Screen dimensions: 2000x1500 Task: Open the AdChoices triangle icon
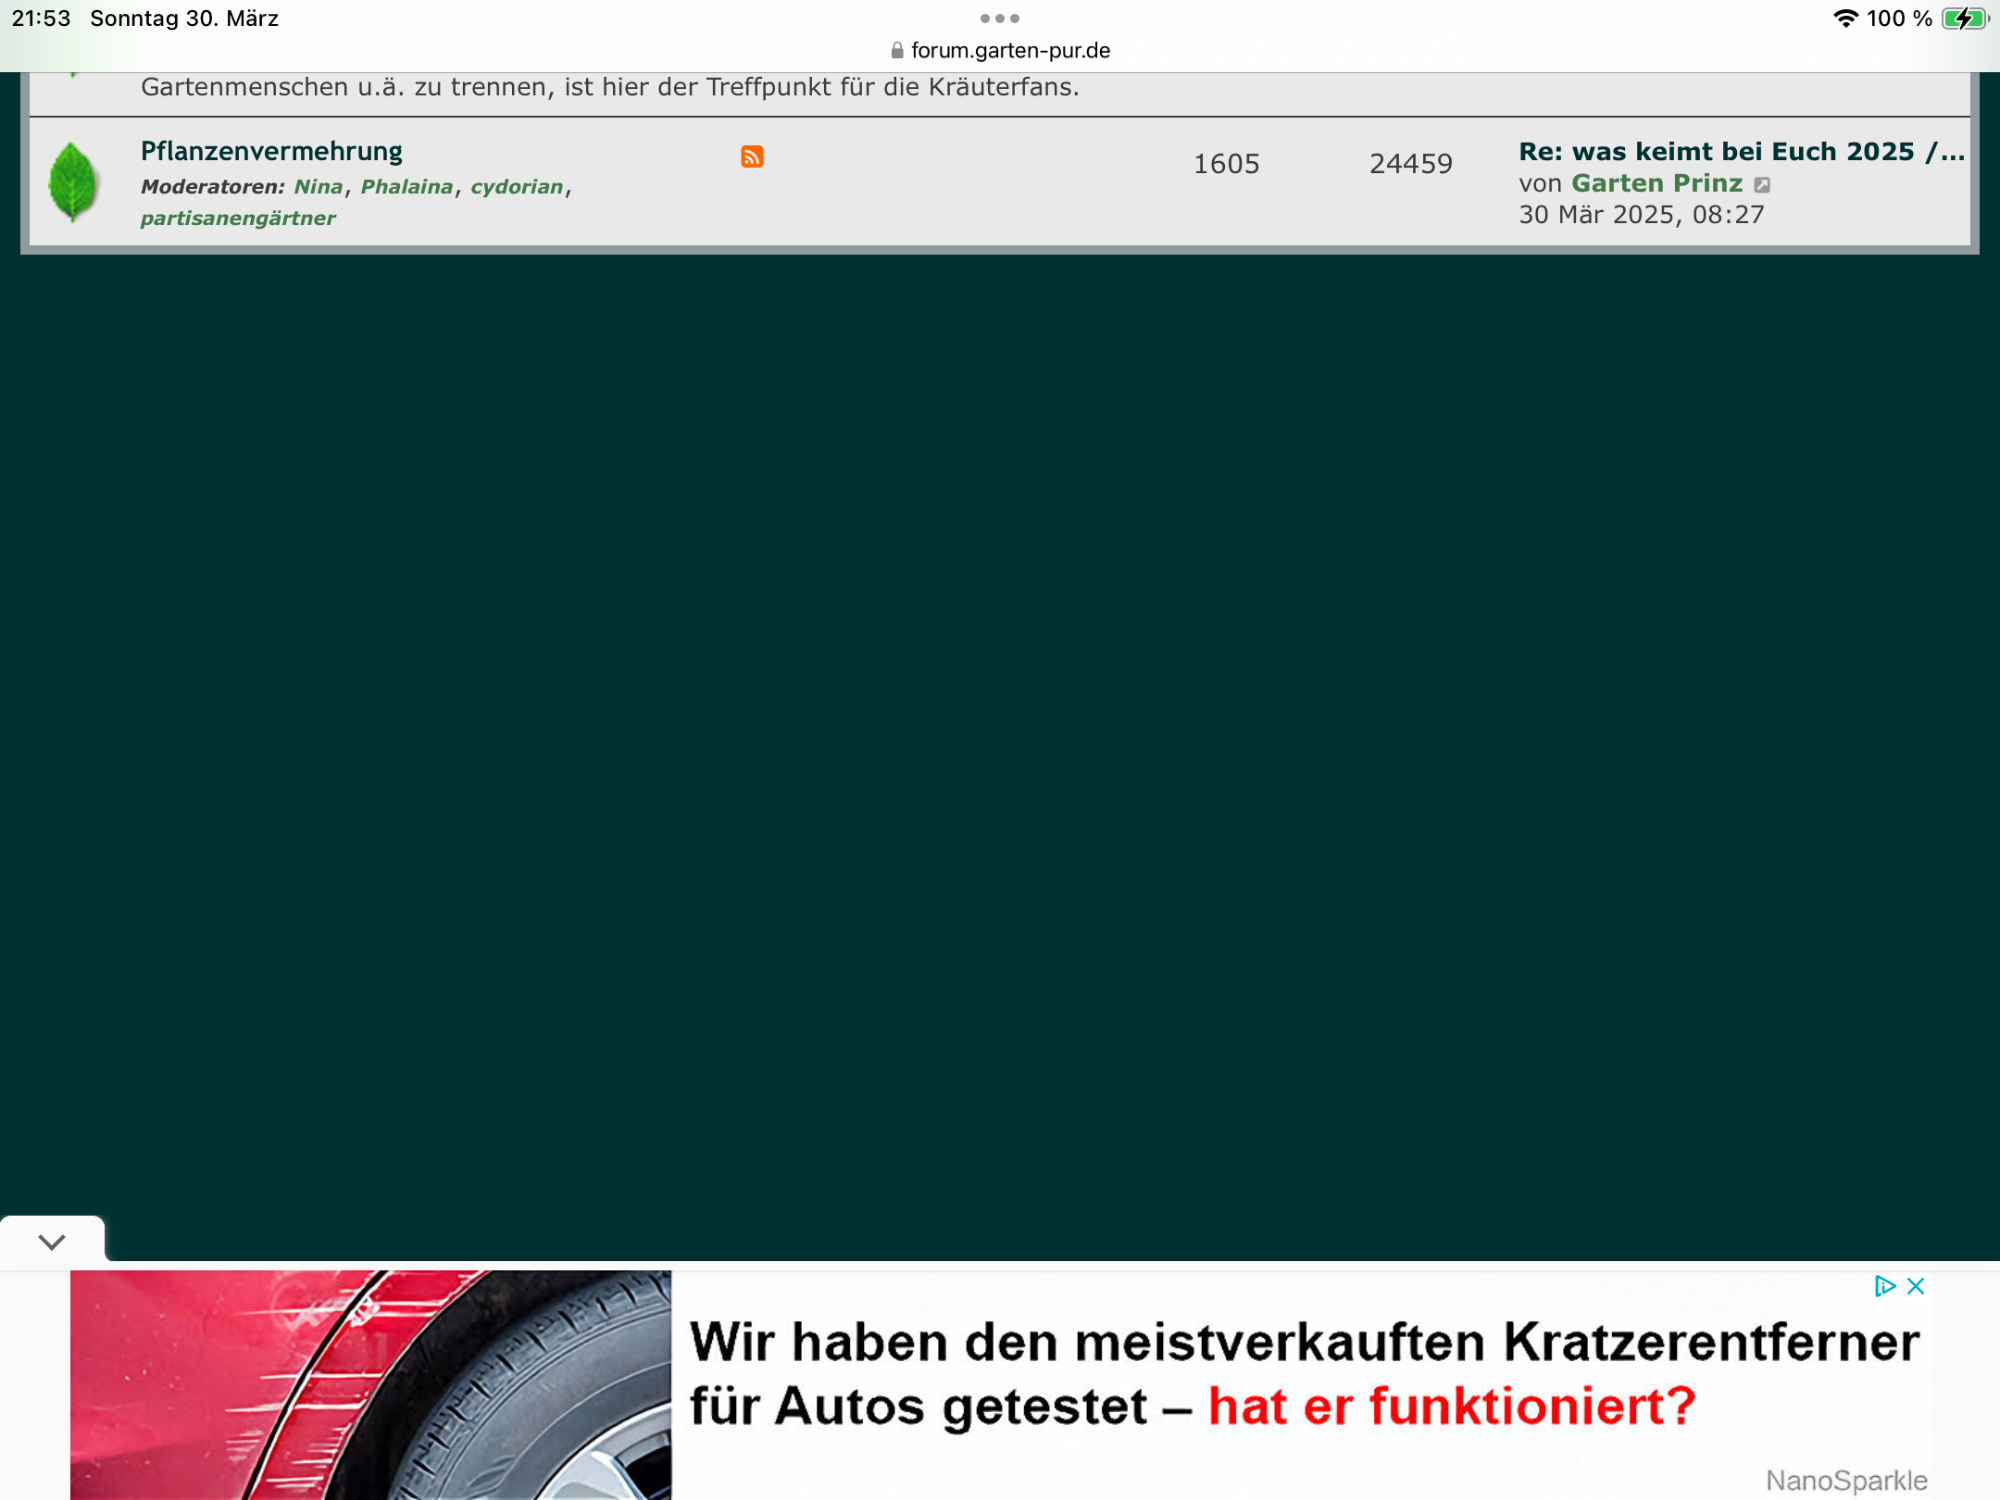[x=1885, y=1286]
